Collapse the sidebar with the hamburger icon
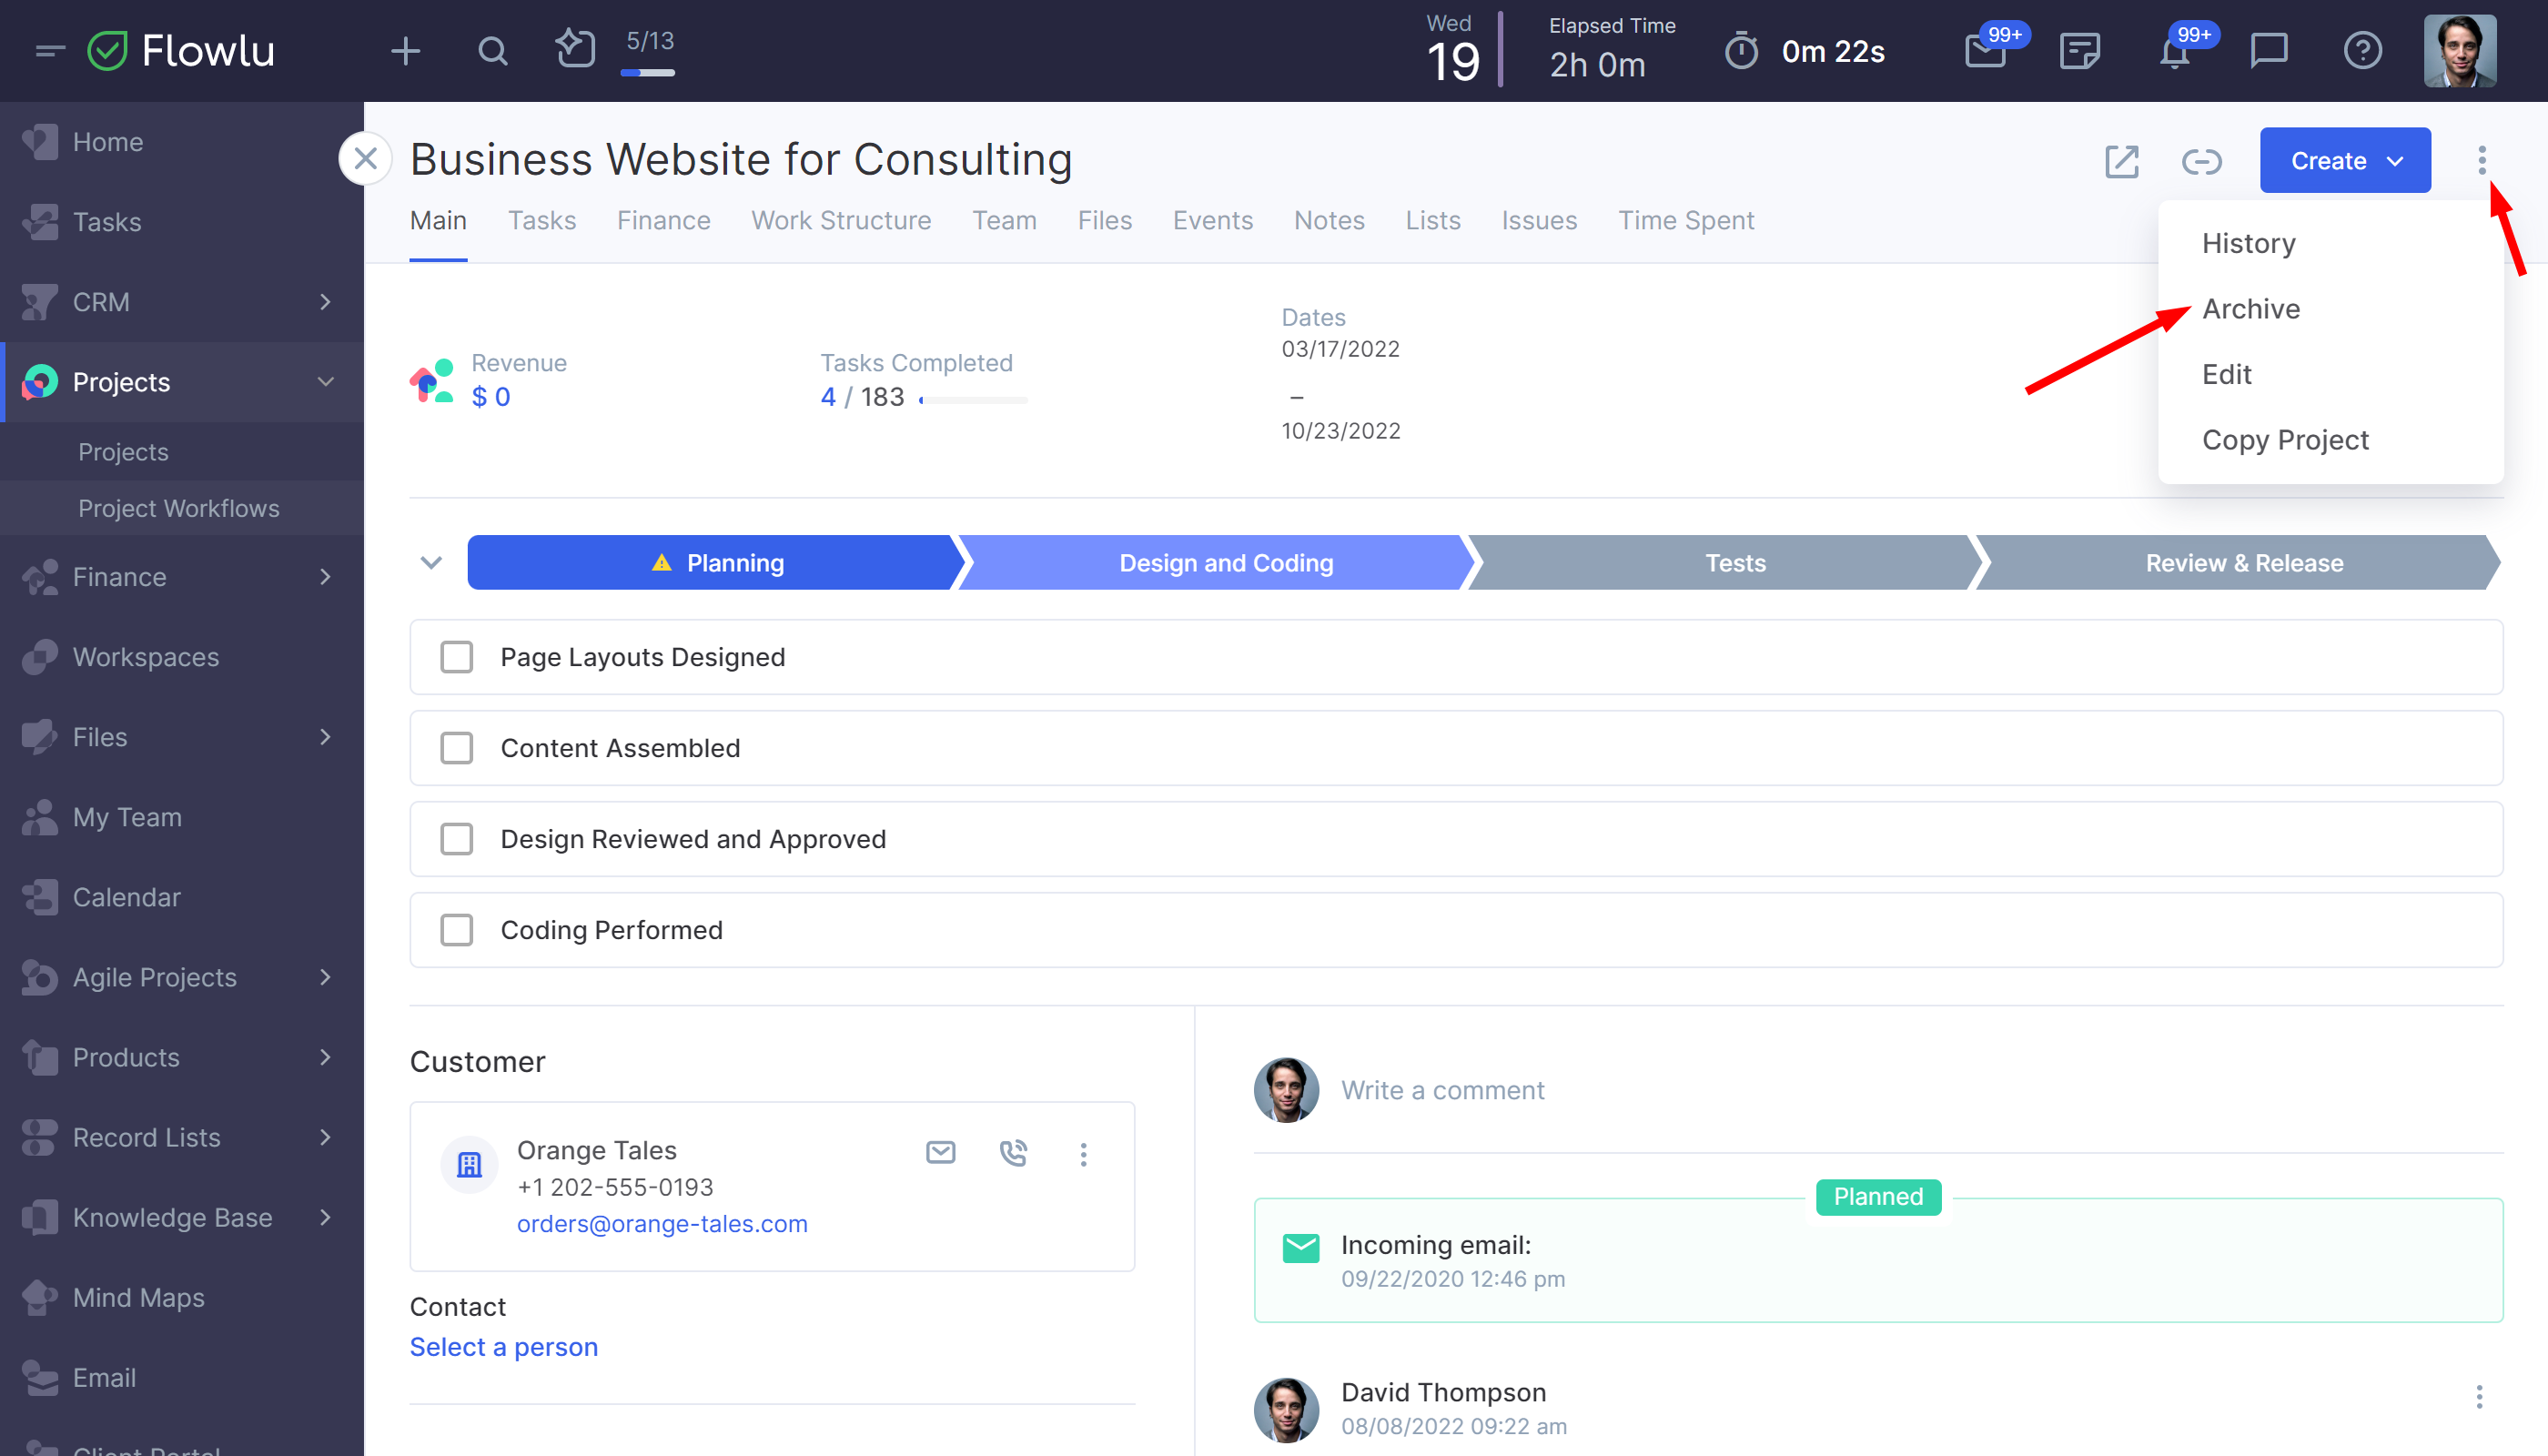The width and height of the screenshot is (2548, 1456). [x=49, y=50]
